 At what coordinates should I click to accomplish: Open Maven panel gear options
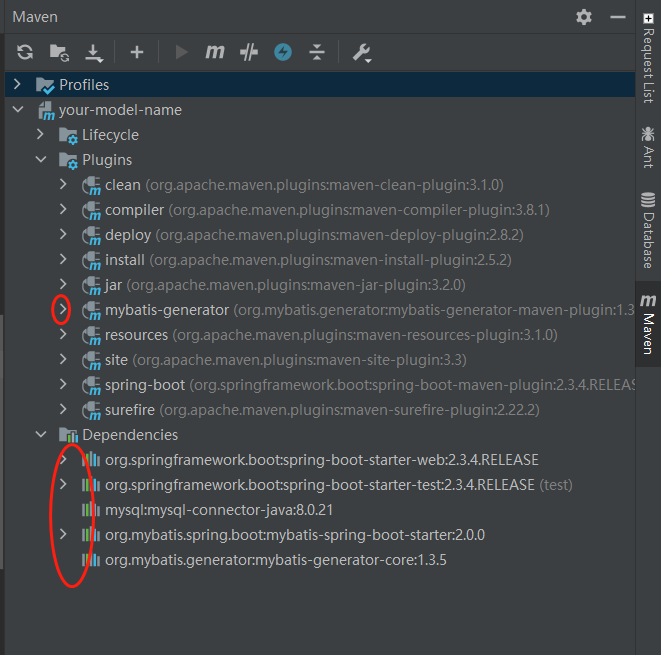coord(584,17)
